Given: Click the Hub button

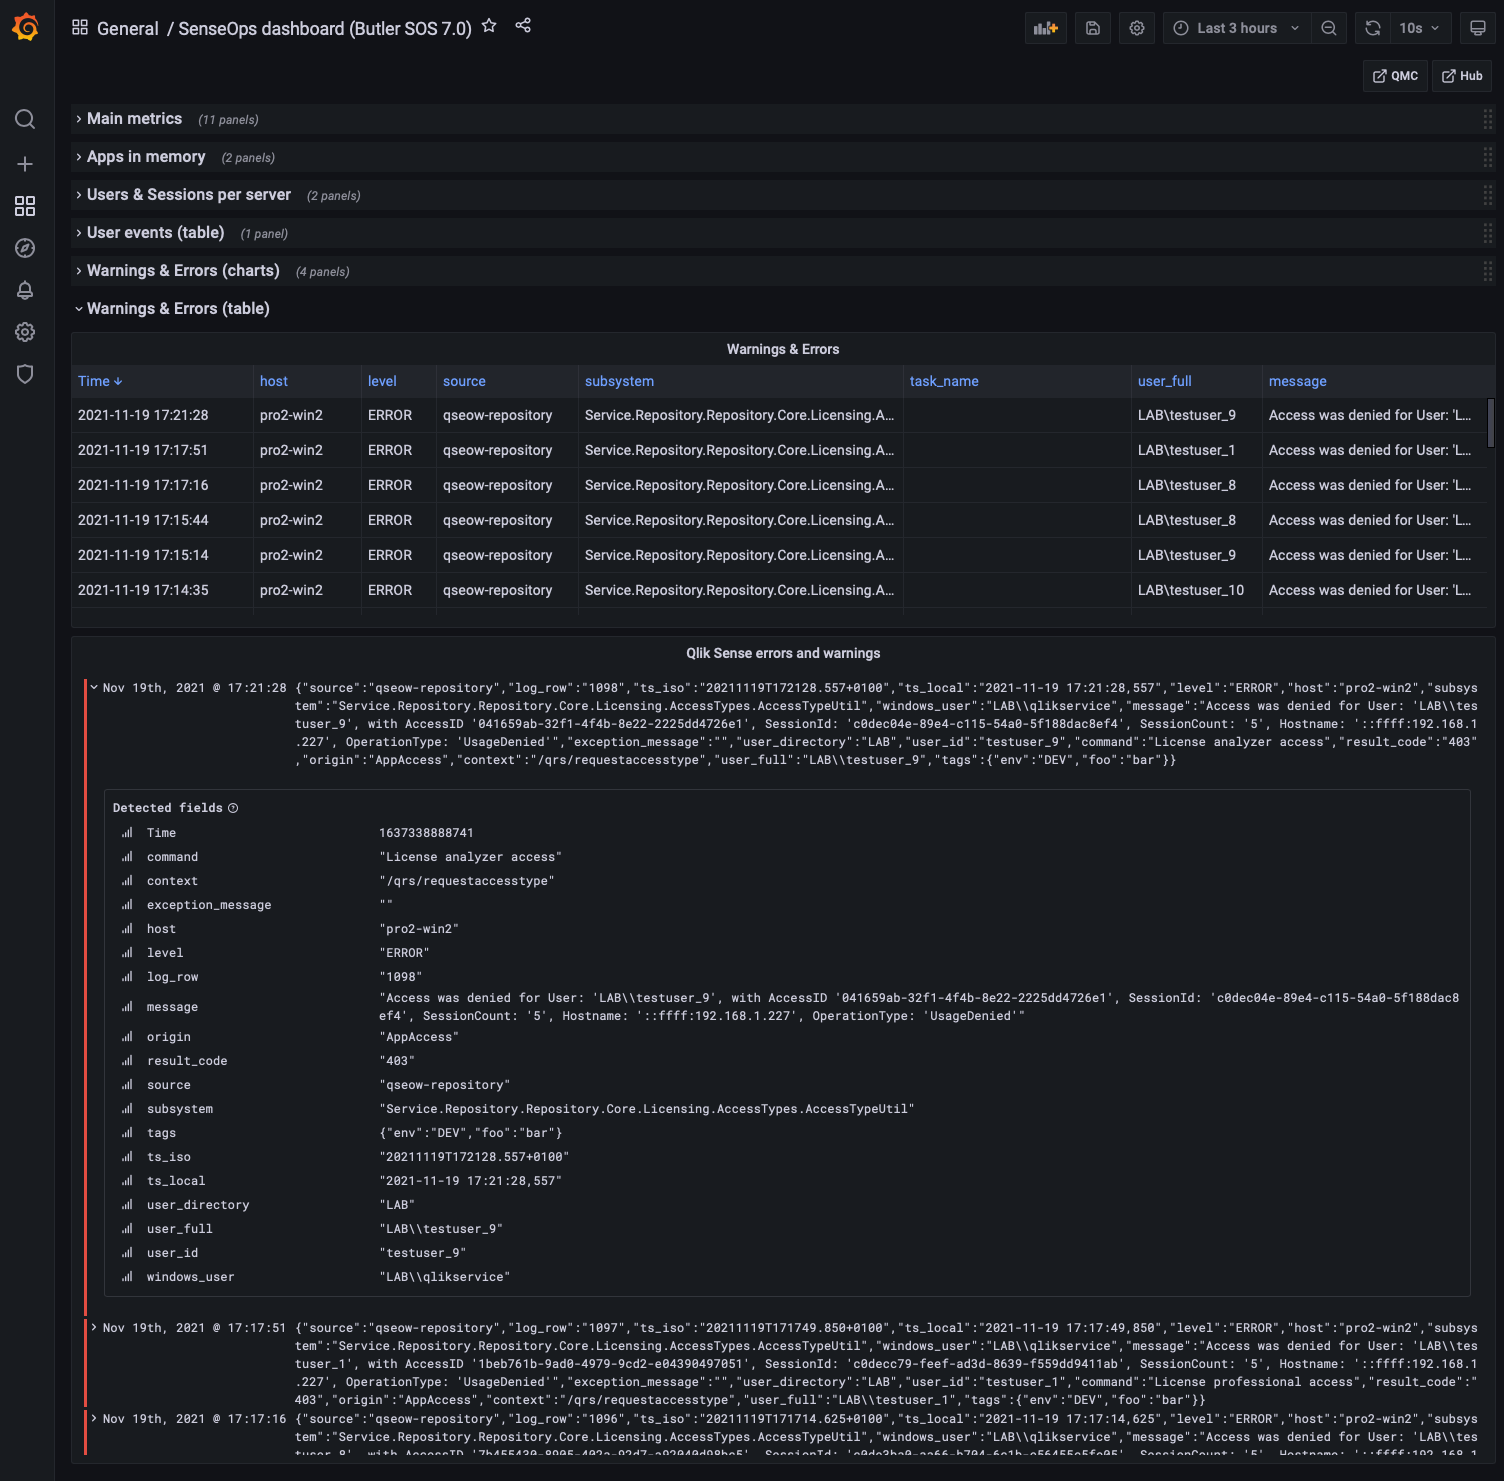Looking at the screenshot, I should click(1461, 75).
